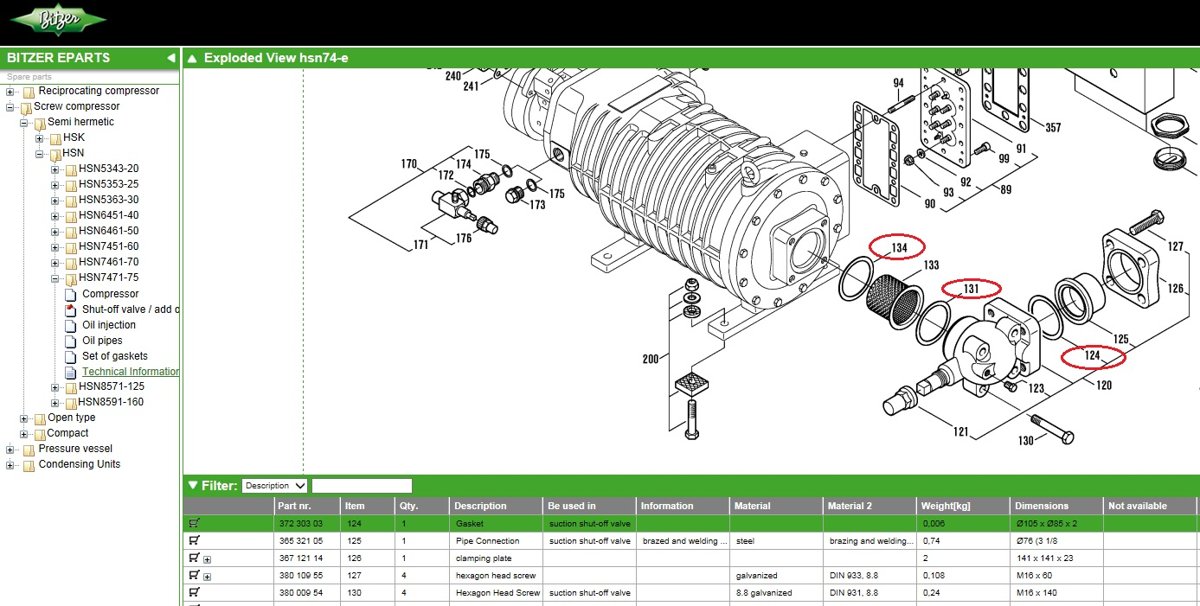The image size is (1200, 606).
Task: Click the Shut-off valve document icon
Action: tap(71, 310)
